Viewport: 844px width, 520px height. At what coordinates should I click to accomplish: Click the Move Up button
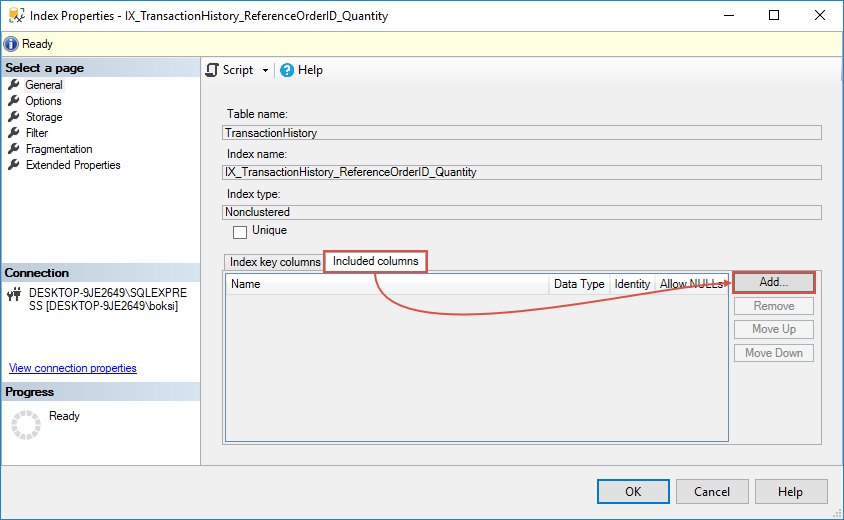click(774, 329)
